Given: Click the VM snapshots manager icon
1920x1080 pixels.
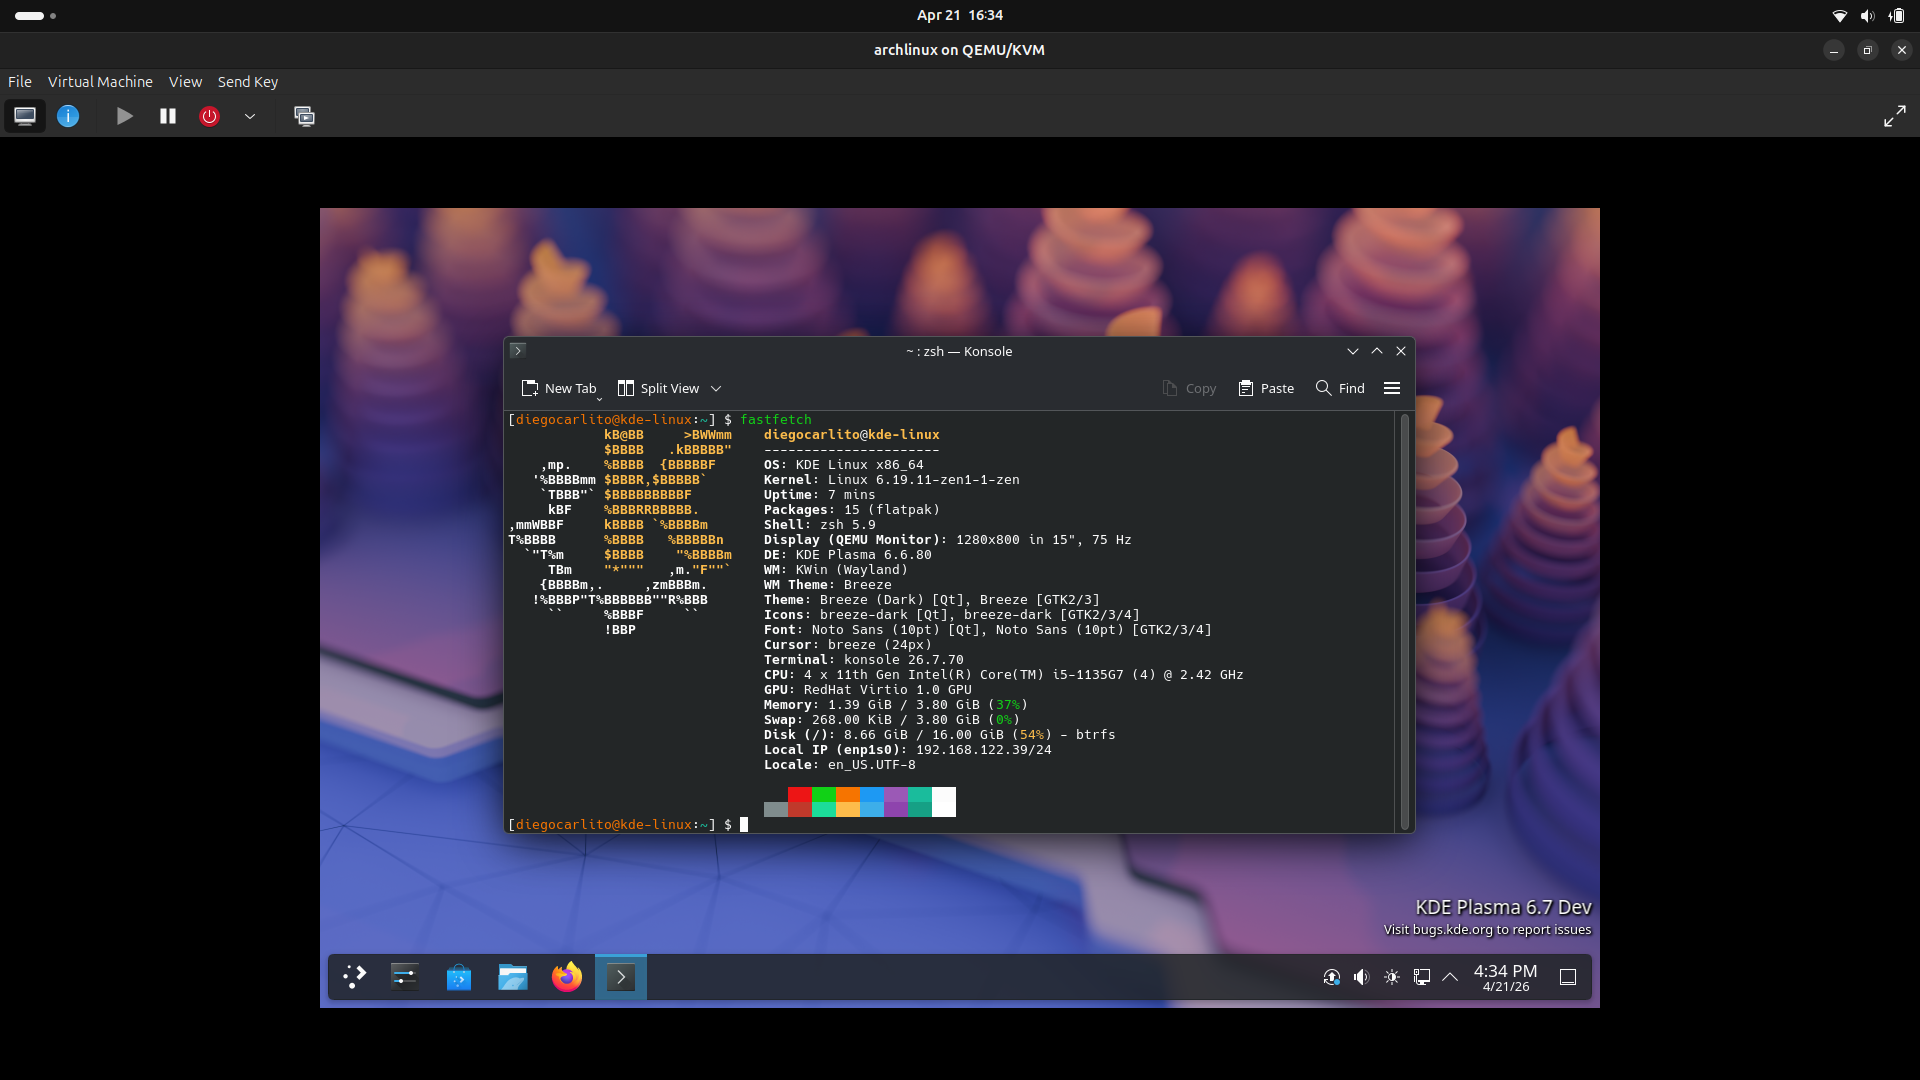Looking at the screenshot, I should coord(304,116).
